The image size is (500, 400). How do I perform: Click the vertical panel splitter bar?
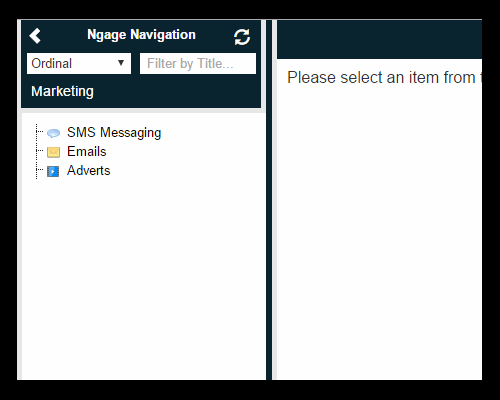click(x=269, y=200)
